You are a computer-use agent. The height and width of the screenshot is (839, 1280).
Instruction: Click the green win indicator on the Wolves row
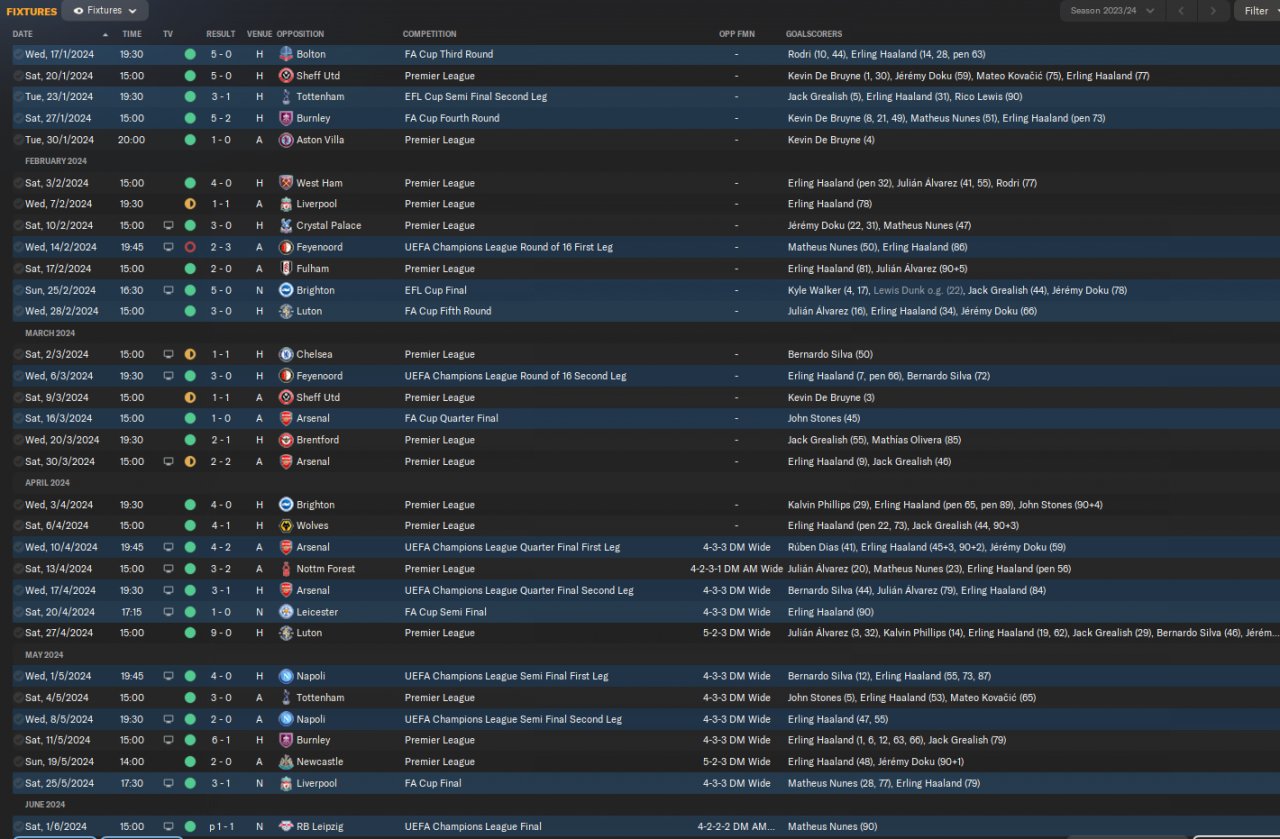point(190,526)
